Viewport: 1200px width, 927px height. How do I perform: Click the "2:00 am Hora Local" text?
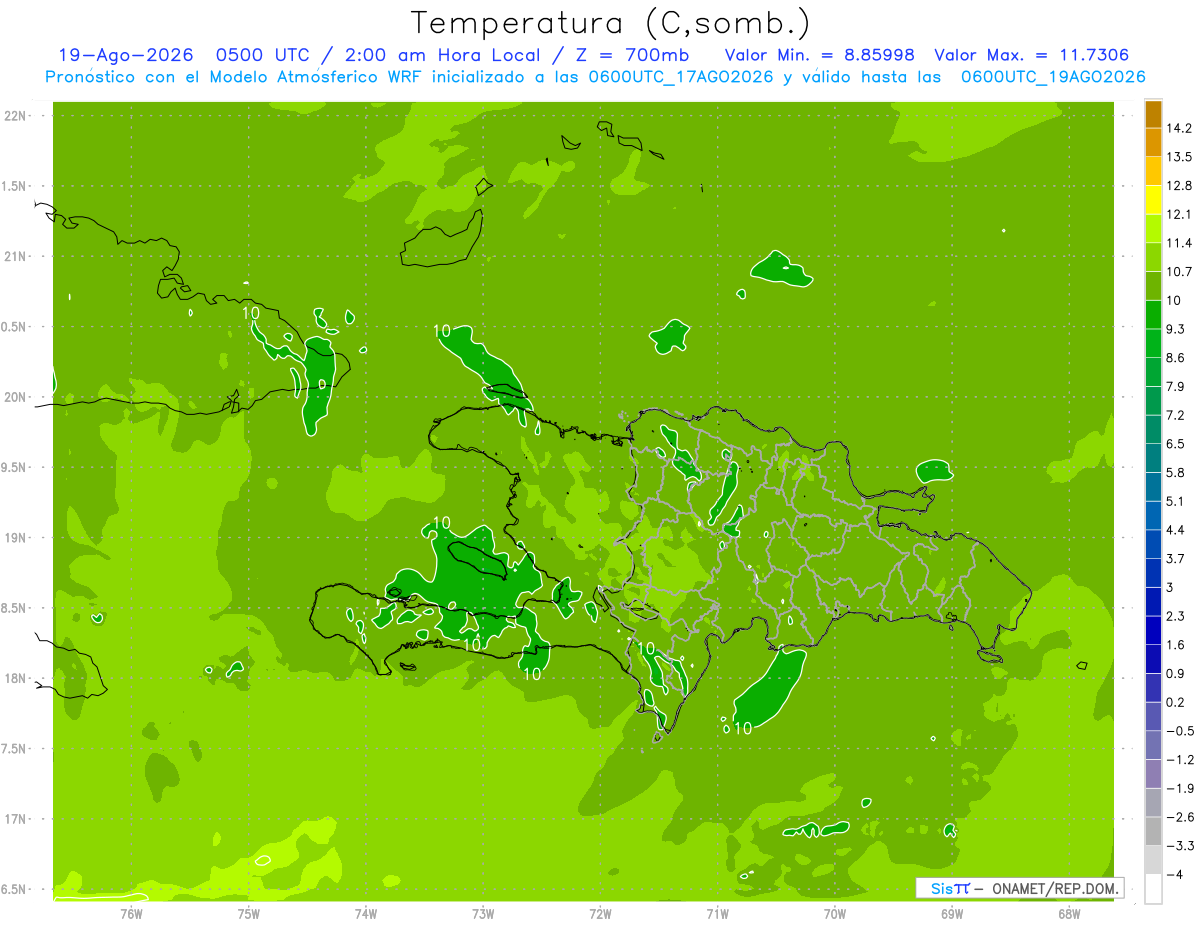pos(437,55)
